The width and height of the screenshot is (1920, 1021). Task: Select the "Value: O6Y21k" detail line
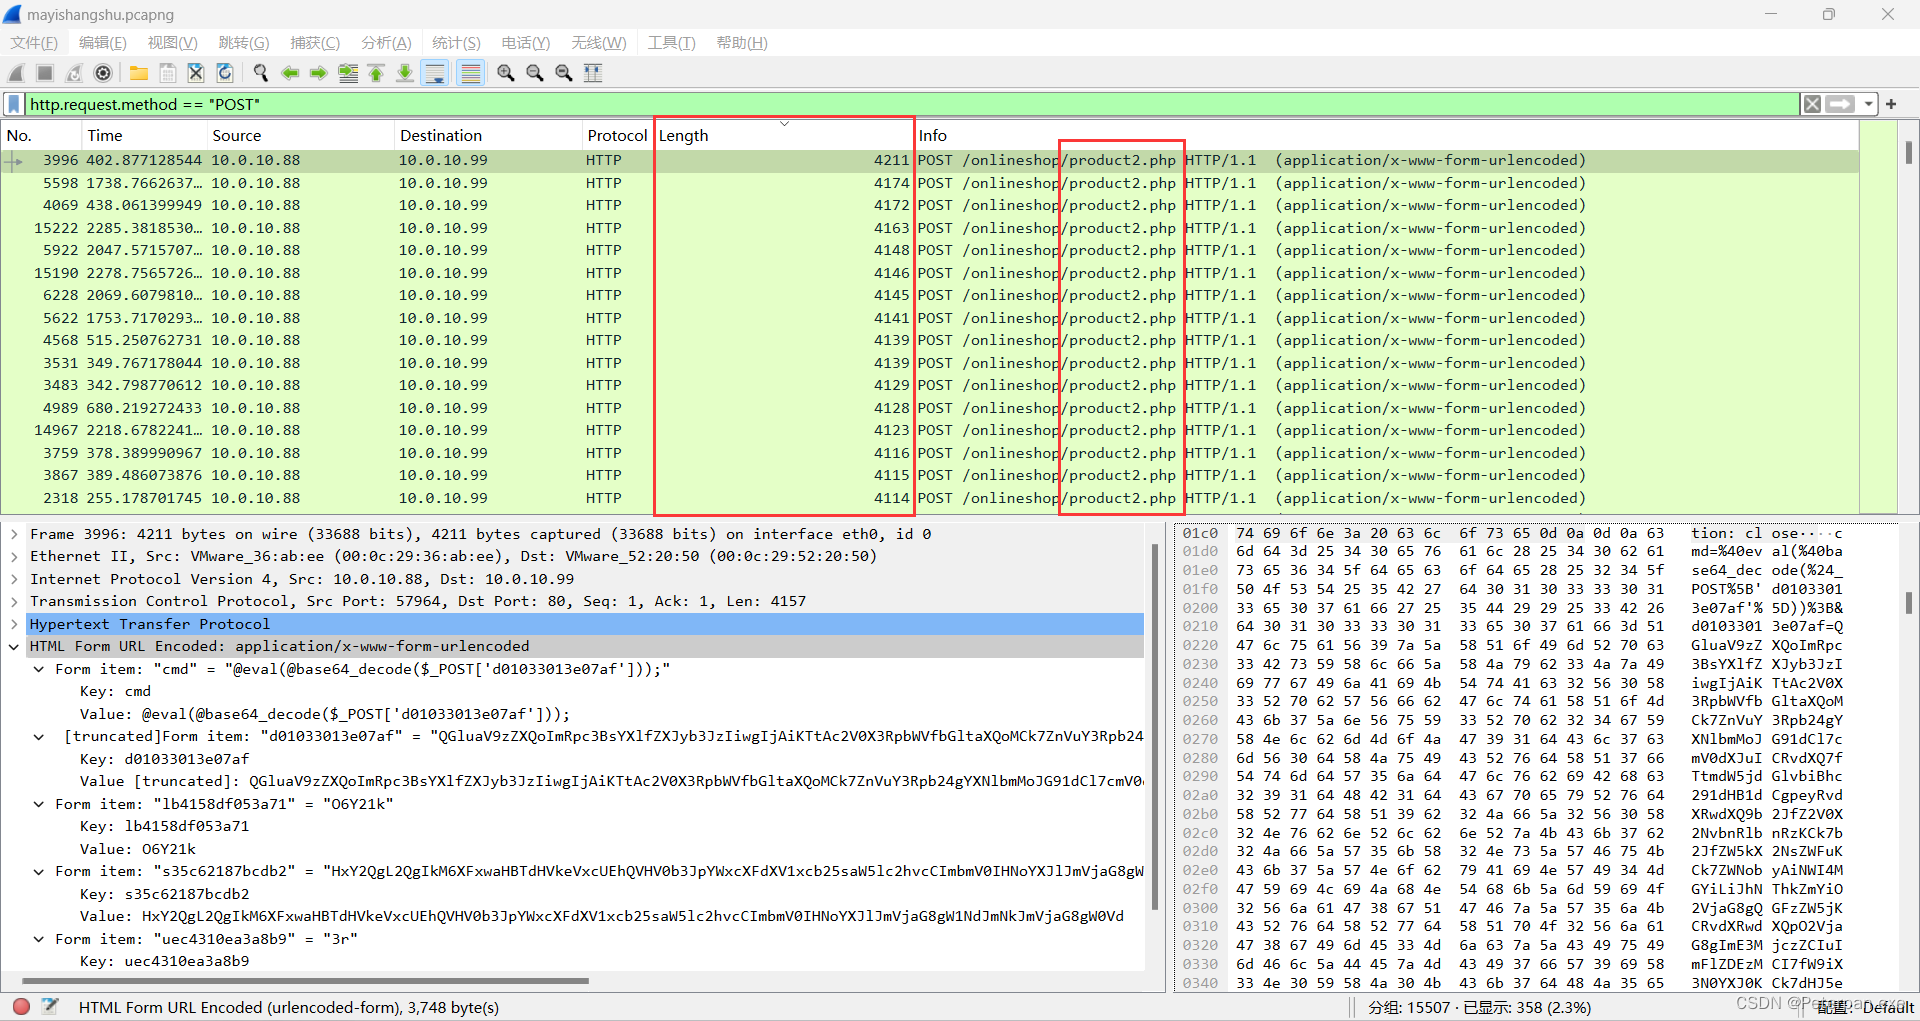click(x=138, y=849)
